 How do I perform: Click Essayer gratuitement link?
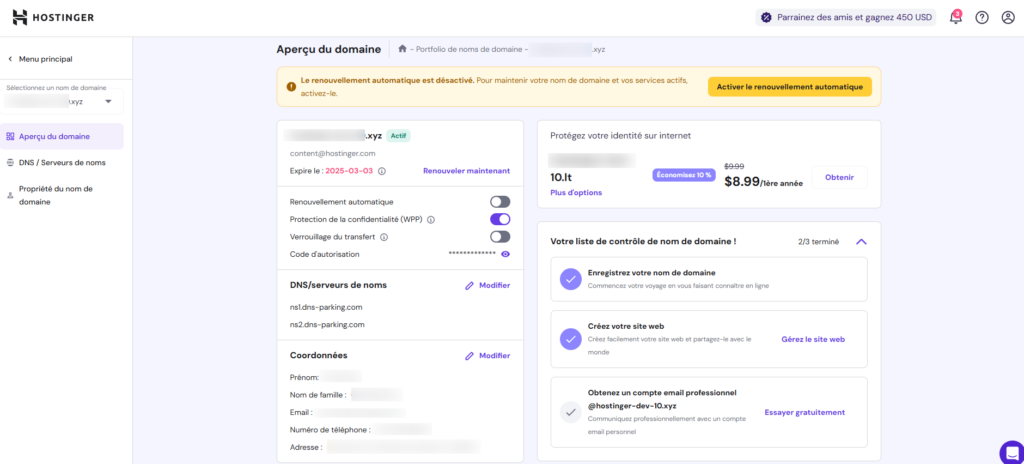[805, 412]
